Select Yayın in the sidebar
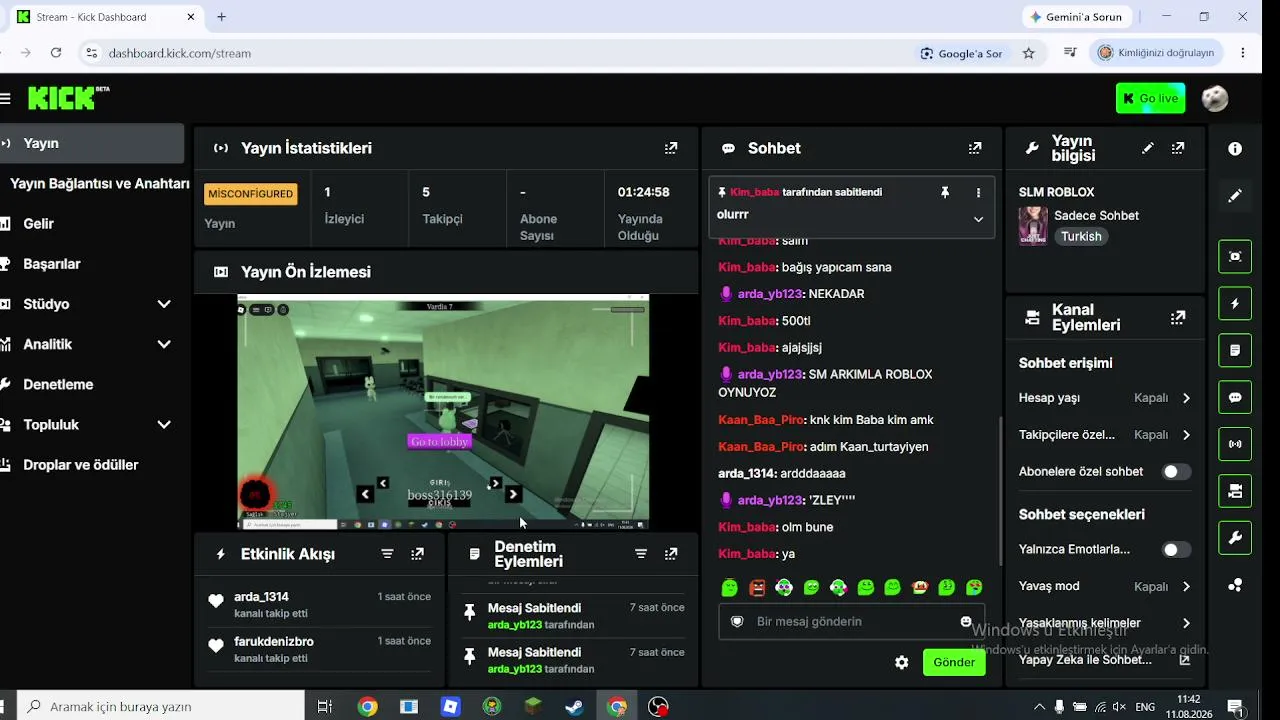 (92, 143)
